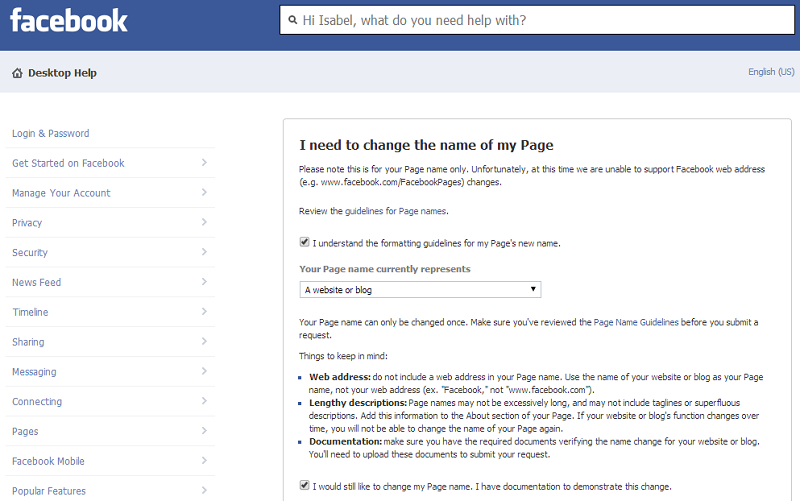800x501 pixels.
Task: Open the Connecting help topic
Action: click(x=37, y=402)
